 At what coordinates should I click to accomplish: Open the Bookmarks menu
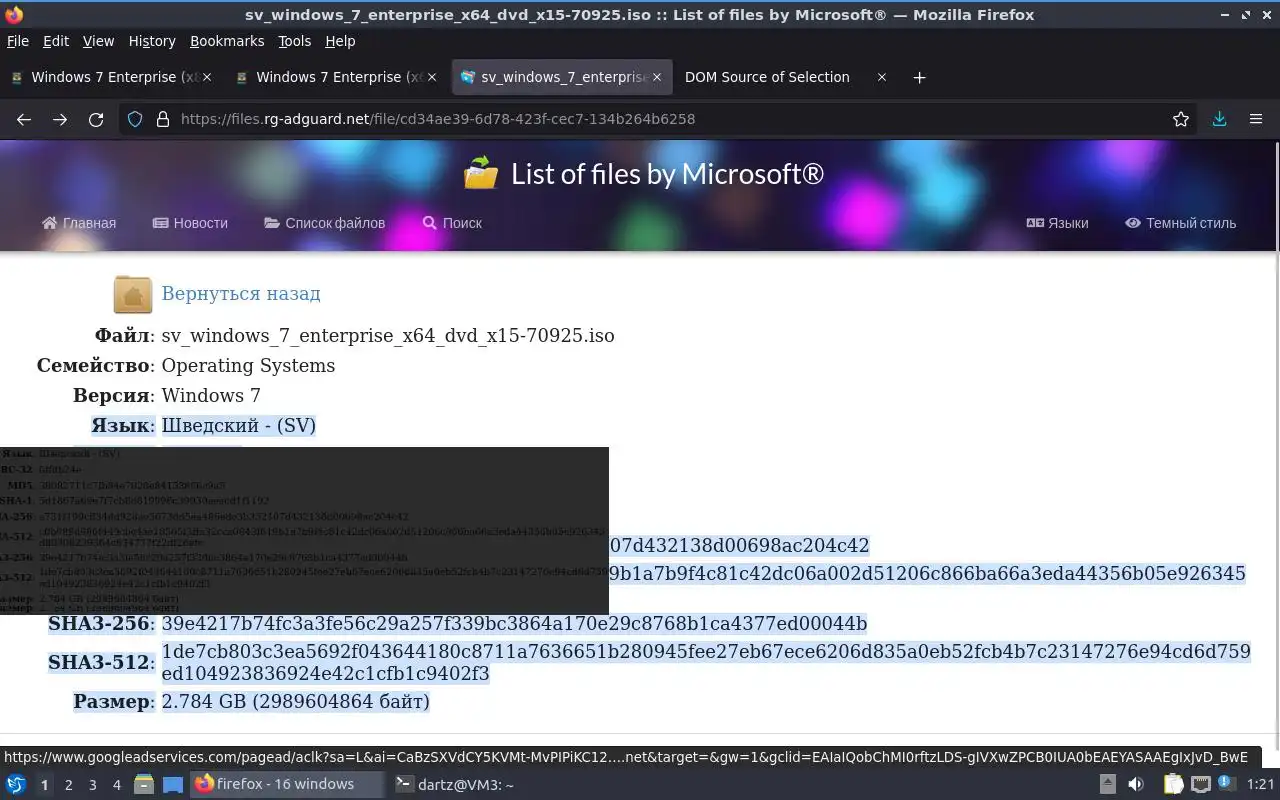[227, 41]
